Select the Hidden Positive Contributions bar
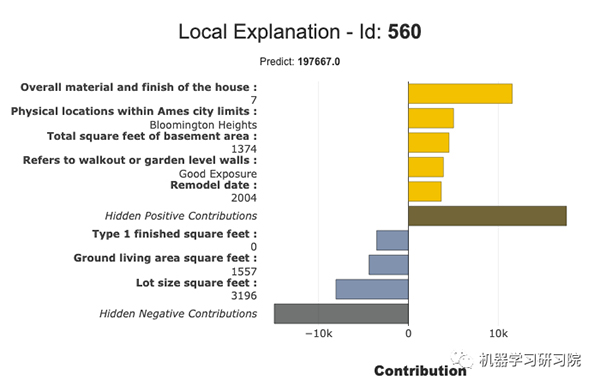This screenshot has width=600, height=386. click(488, 216)
